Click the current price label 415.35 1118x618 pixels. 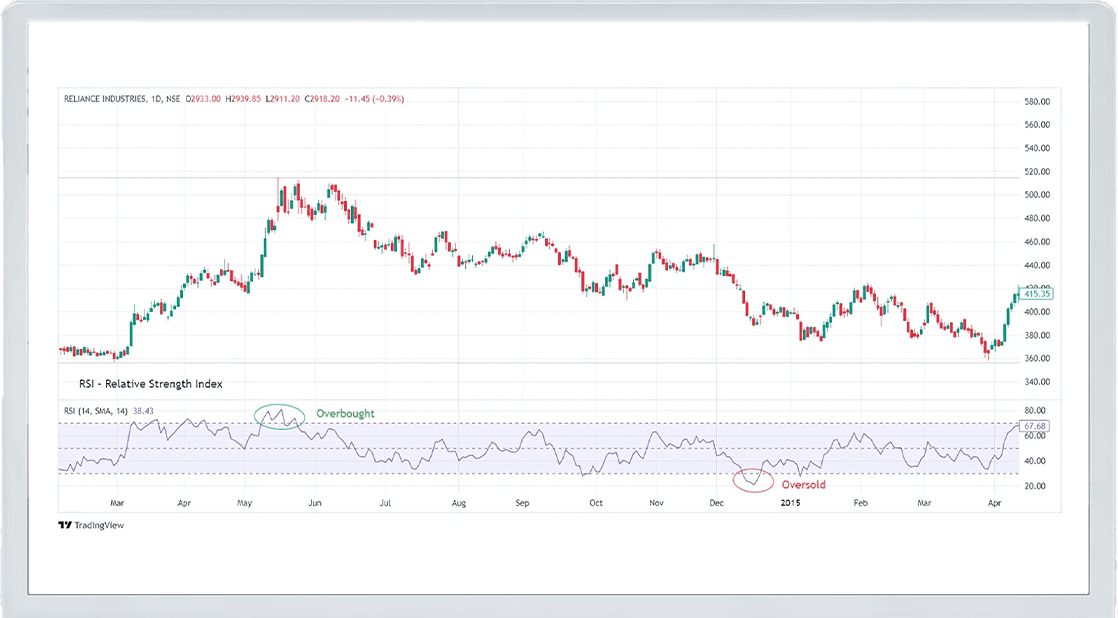click(x=1037, y=294)
